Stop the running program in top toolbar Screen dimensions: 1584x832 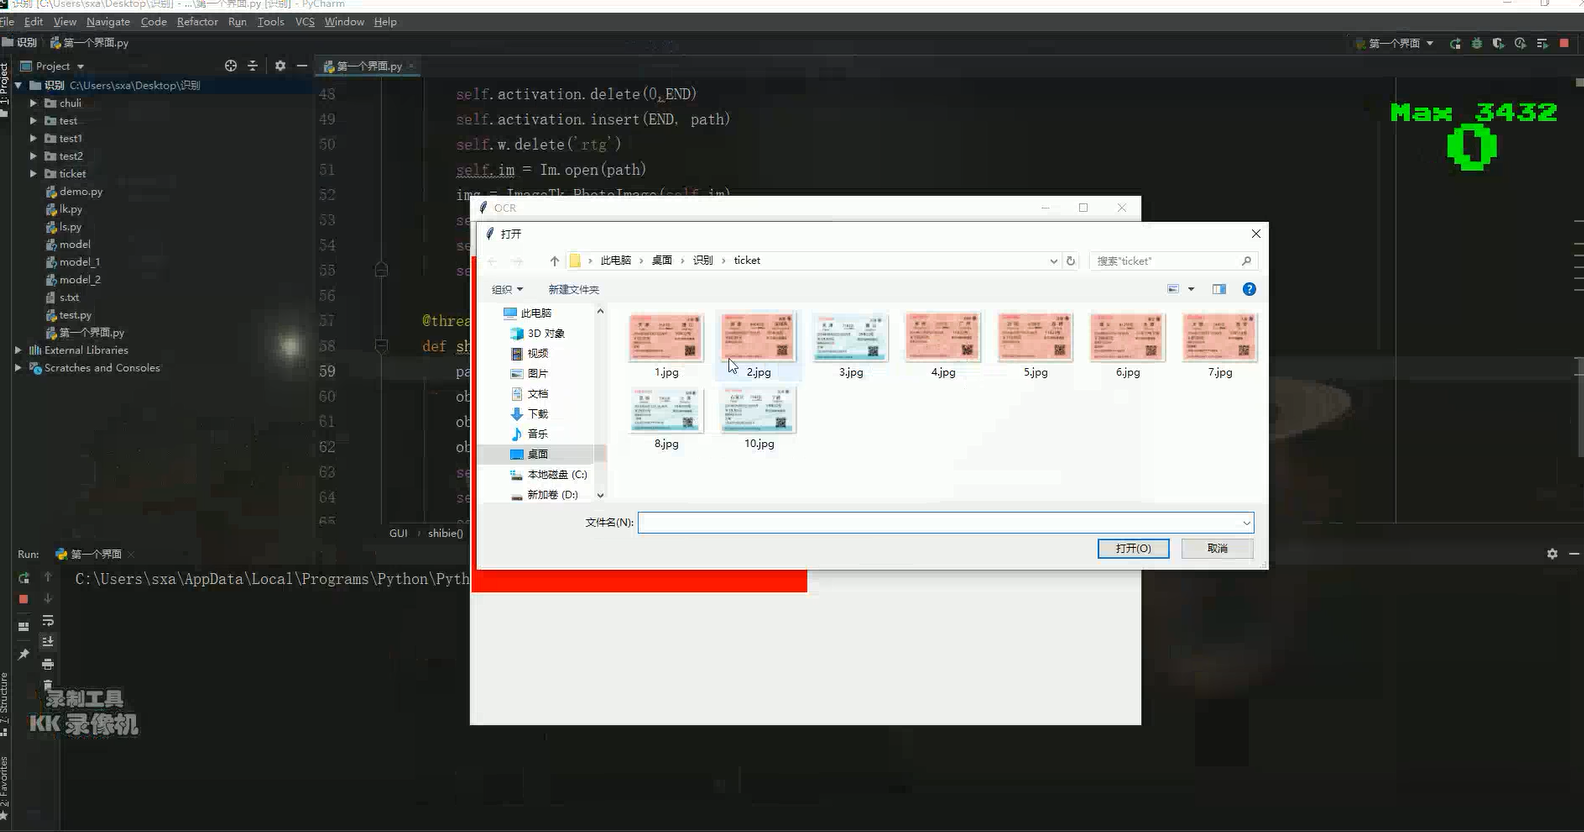coord(1564,43)
